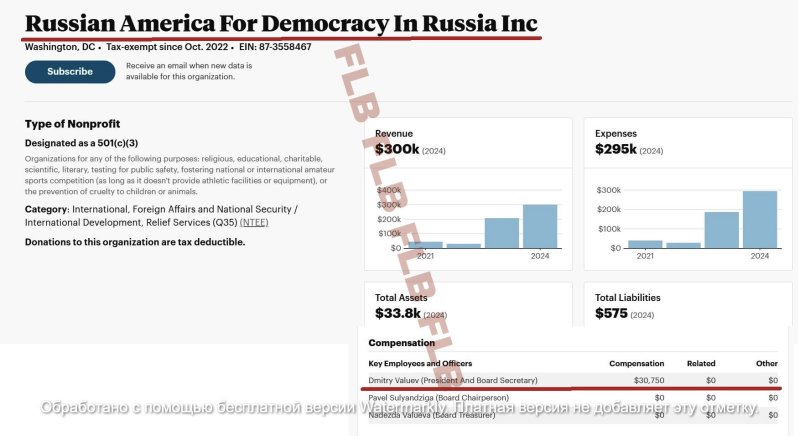Click the Total Liabilities $575 value

(612, 313)
